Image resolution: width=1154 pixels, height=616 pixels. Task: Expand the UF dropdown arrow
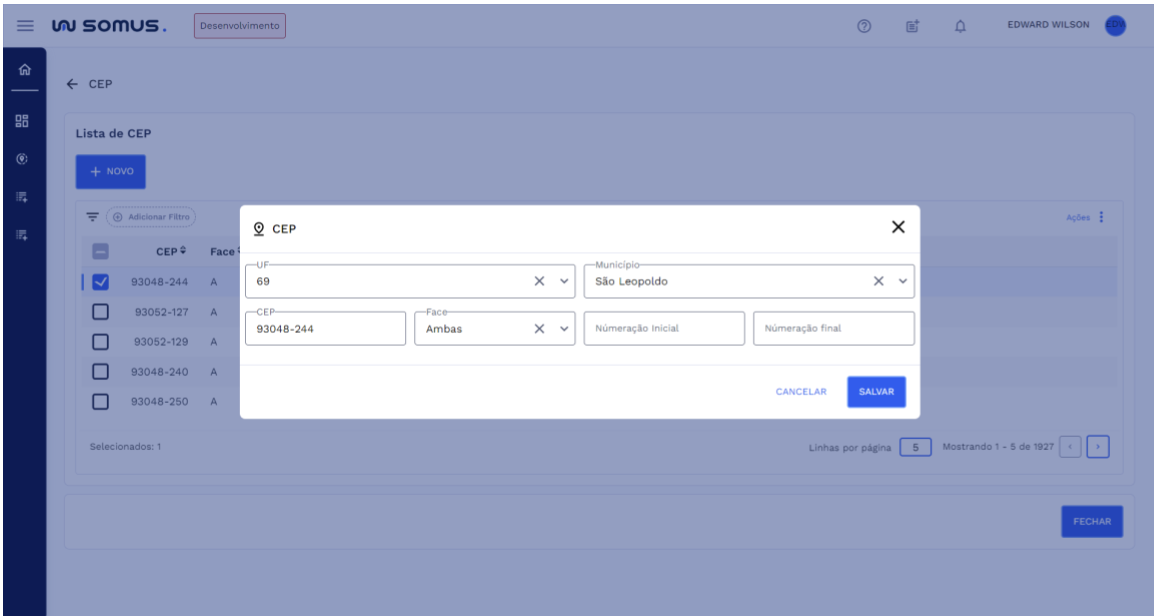tap(561, 281)
